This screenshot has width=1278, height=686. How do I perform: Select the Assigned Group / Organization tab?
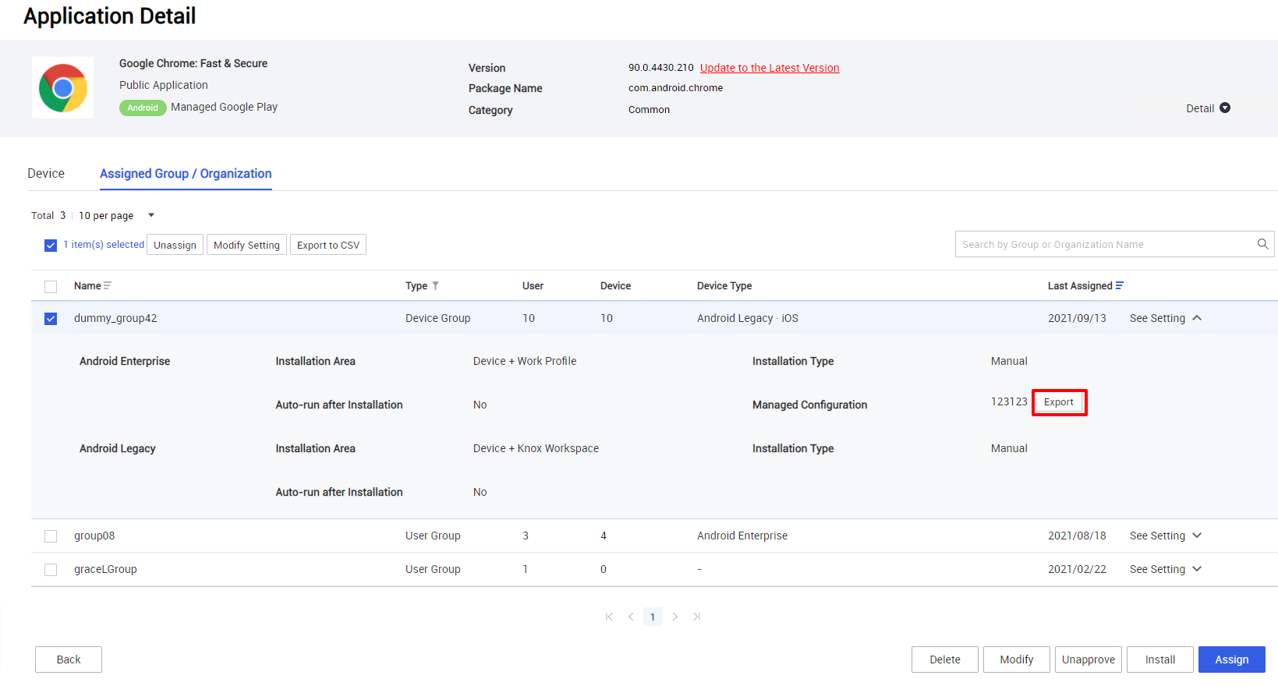click(x=185, y=173)
